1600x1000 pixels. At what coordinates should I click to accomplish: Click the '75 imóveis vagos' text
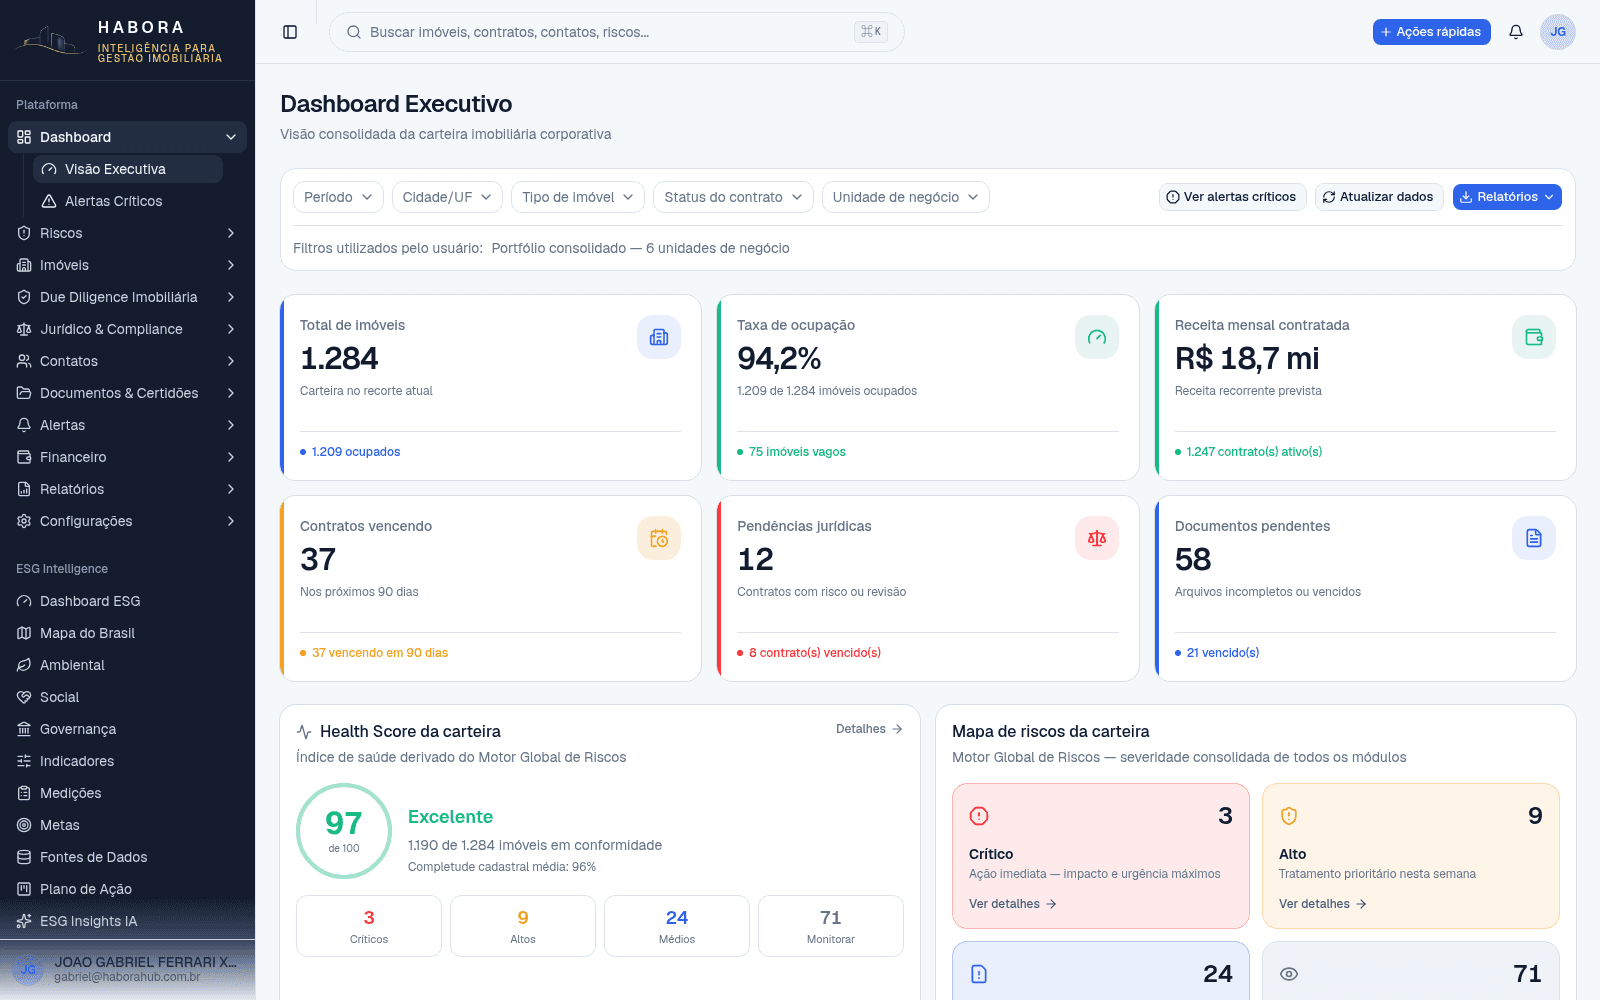(797, 452)
